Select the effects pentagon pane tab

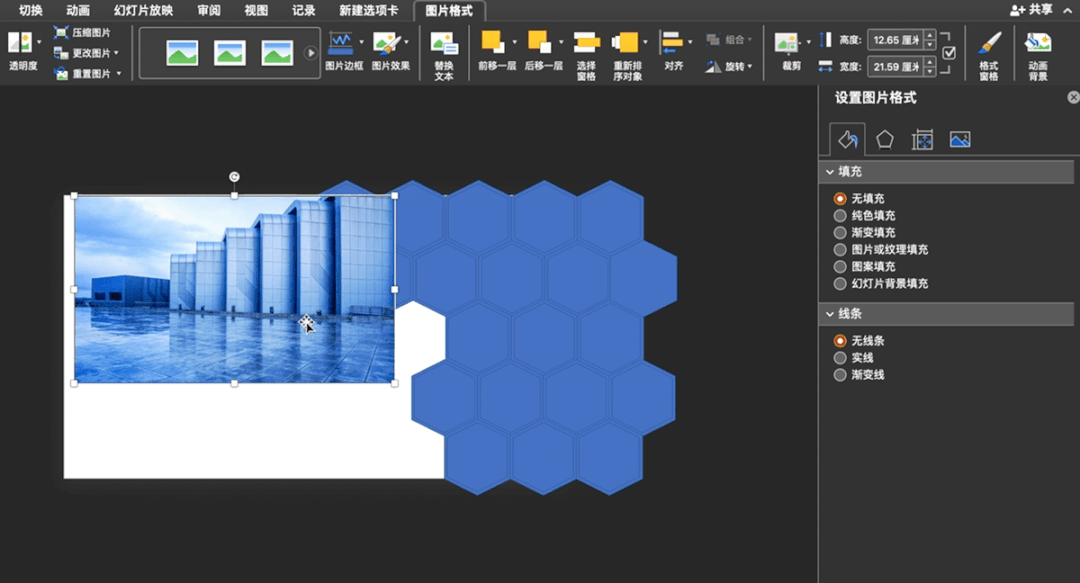(x=884, y=140)
